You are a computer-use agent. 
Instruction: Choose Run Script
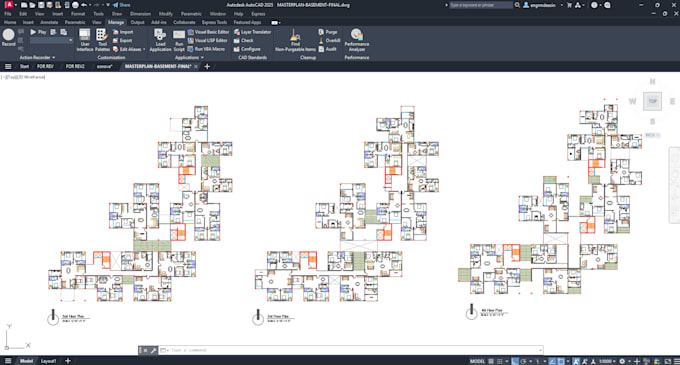[179, 40]
